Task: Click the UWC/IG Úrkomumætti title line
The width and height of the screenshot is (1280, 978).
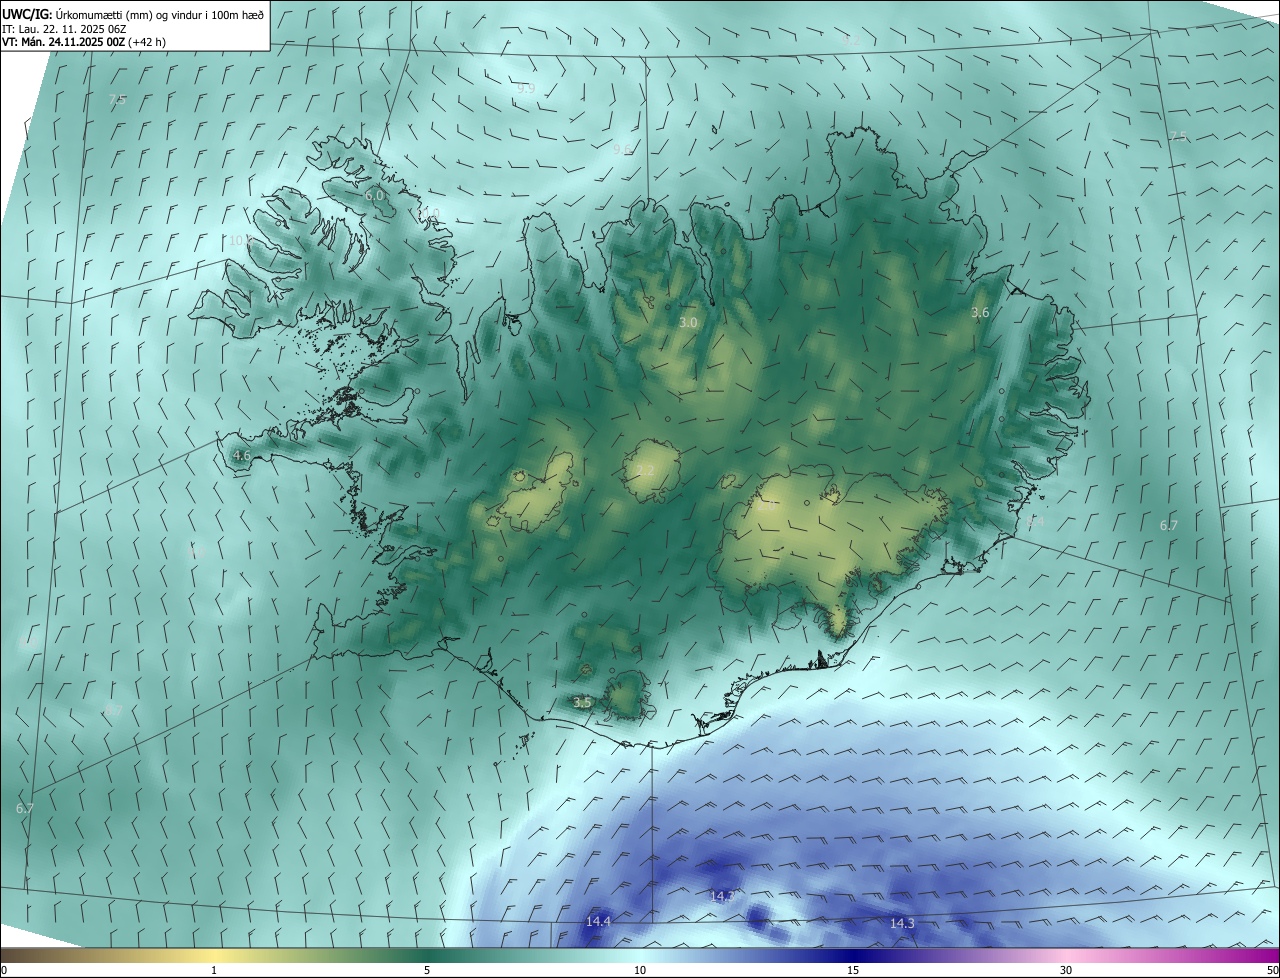Action: coord(133,13)
